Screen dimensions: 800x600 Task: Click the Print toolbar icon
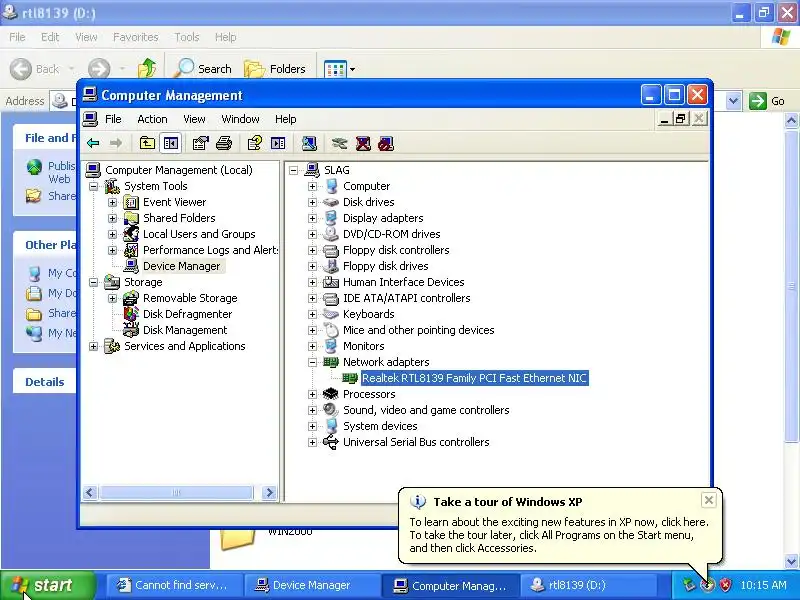click(224, 143)
